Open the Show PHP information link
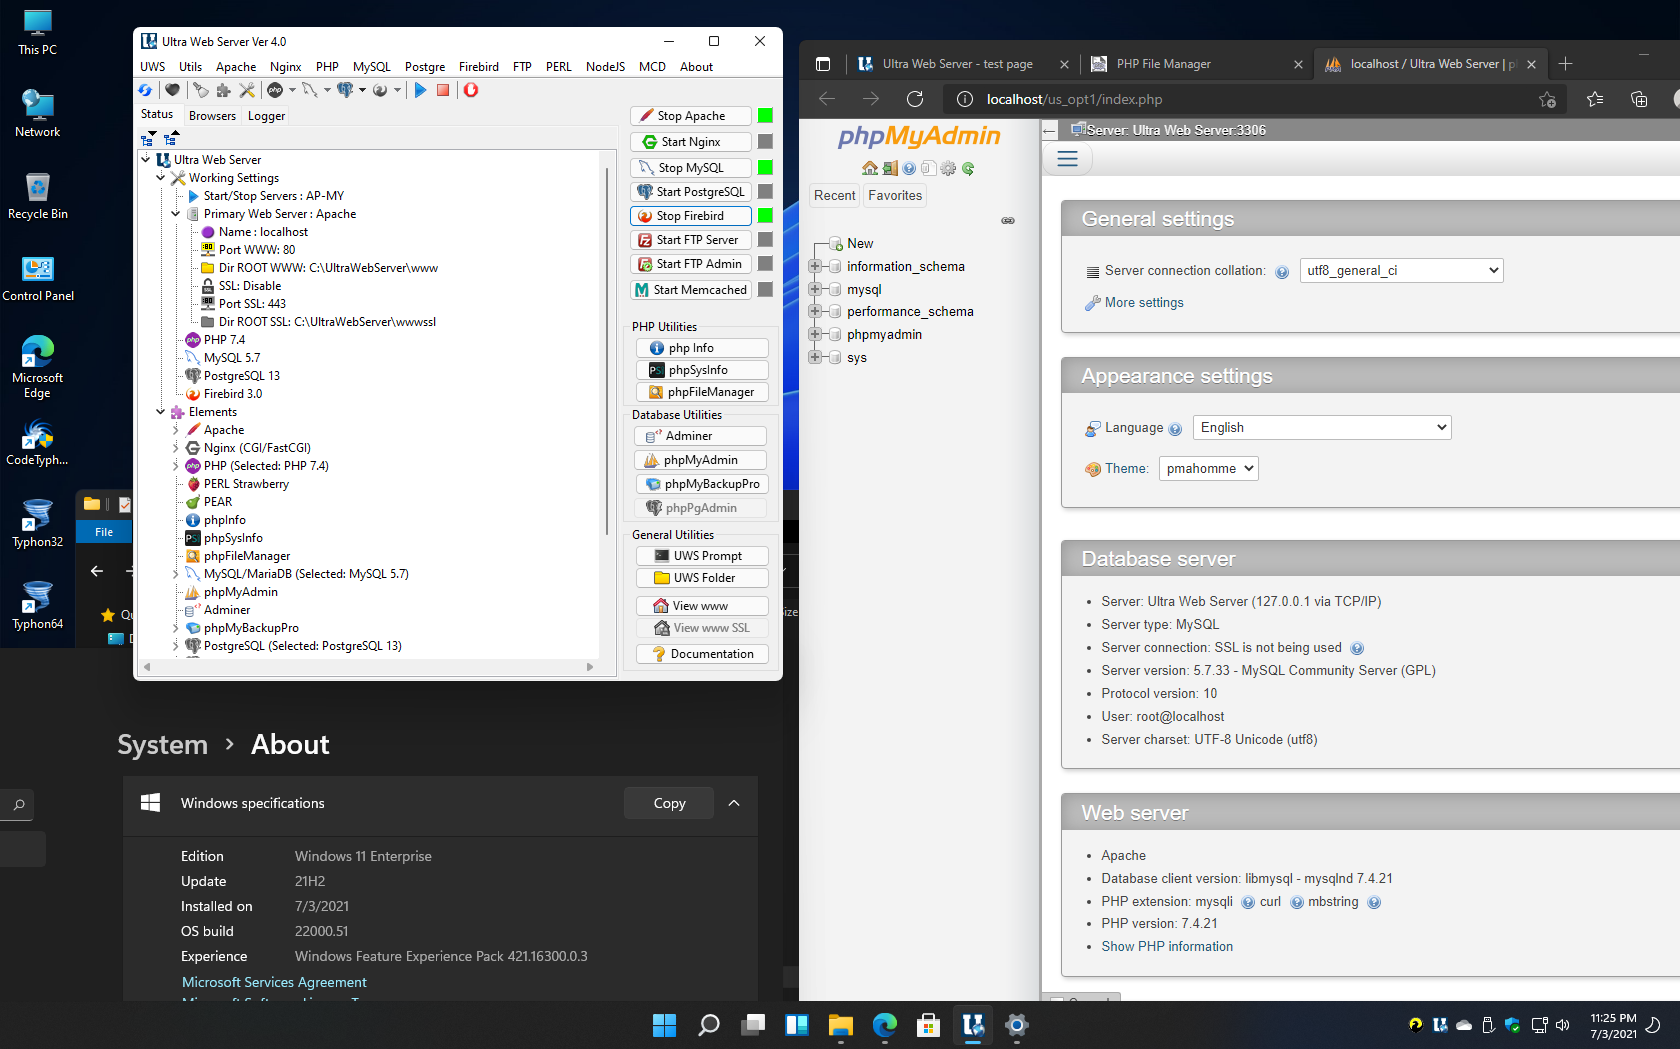This screenshot has height=1049, width=1680. (x=1167, y=946)
